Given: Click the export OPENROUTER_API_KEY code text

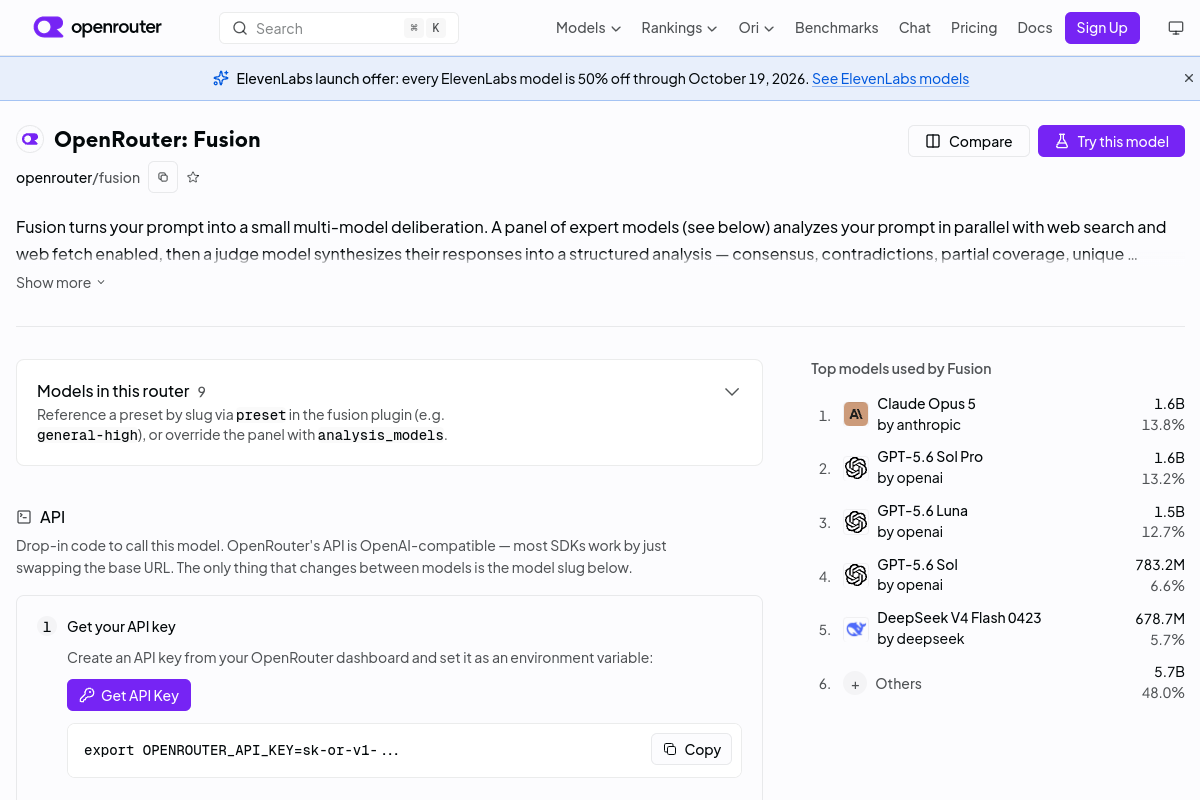Looking at the screenshot, I should [241, 750].
